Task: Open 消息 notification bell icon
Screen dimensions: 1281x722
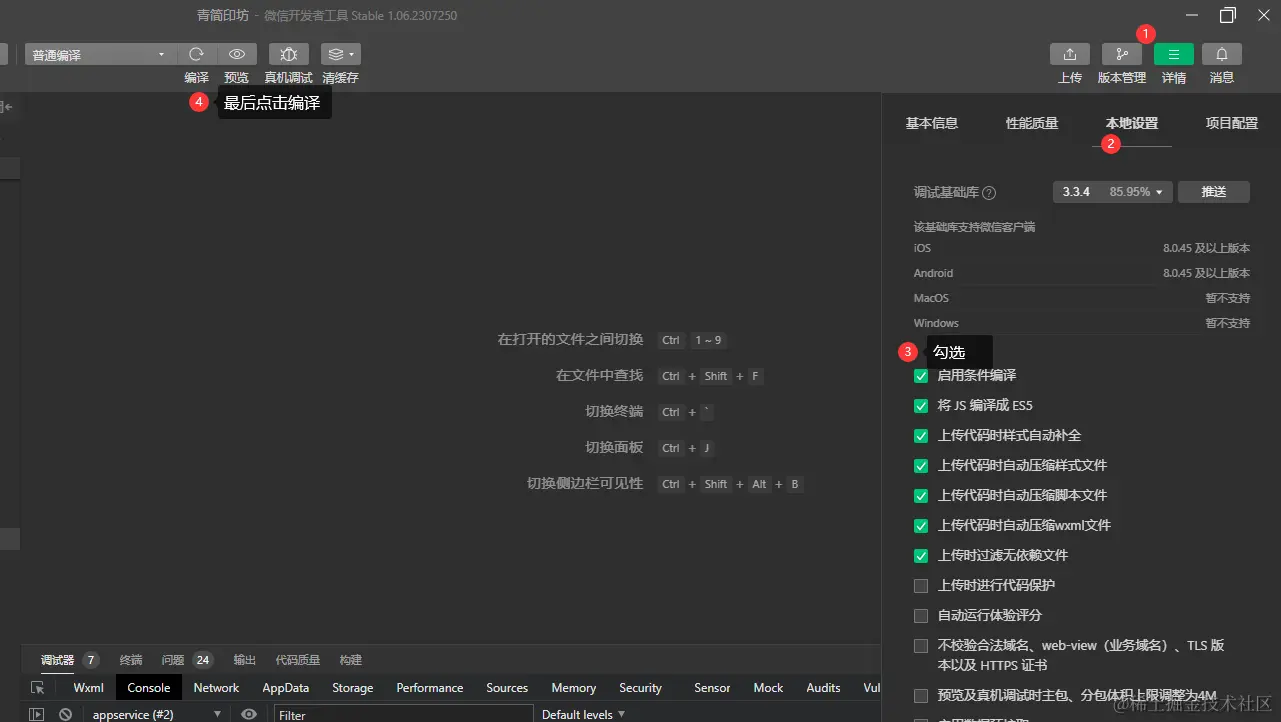Action: tap(1222, 54)
